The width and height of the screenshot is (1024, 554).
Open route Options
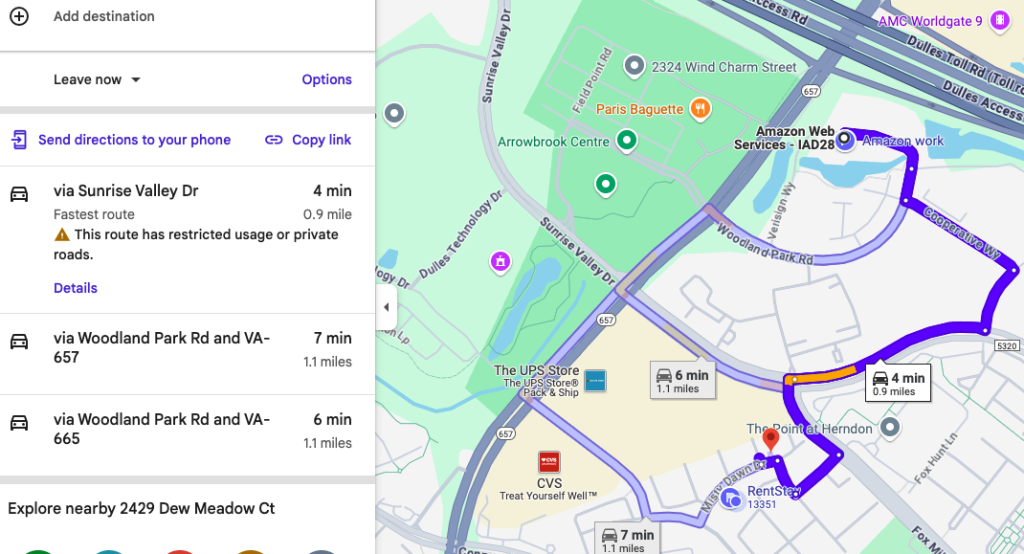point(326,80)
